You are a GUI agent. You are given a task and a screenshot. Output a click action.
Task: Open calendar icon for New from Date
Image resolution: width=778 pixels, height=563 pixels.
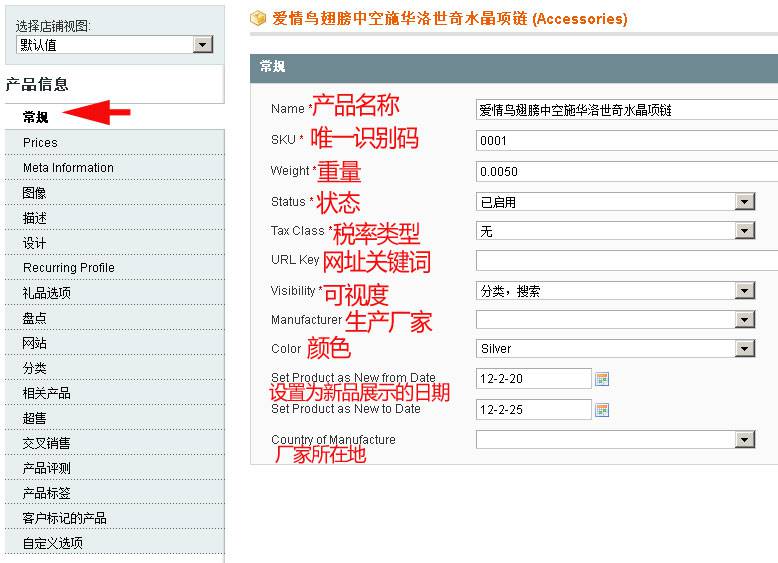tap(602, 379)
